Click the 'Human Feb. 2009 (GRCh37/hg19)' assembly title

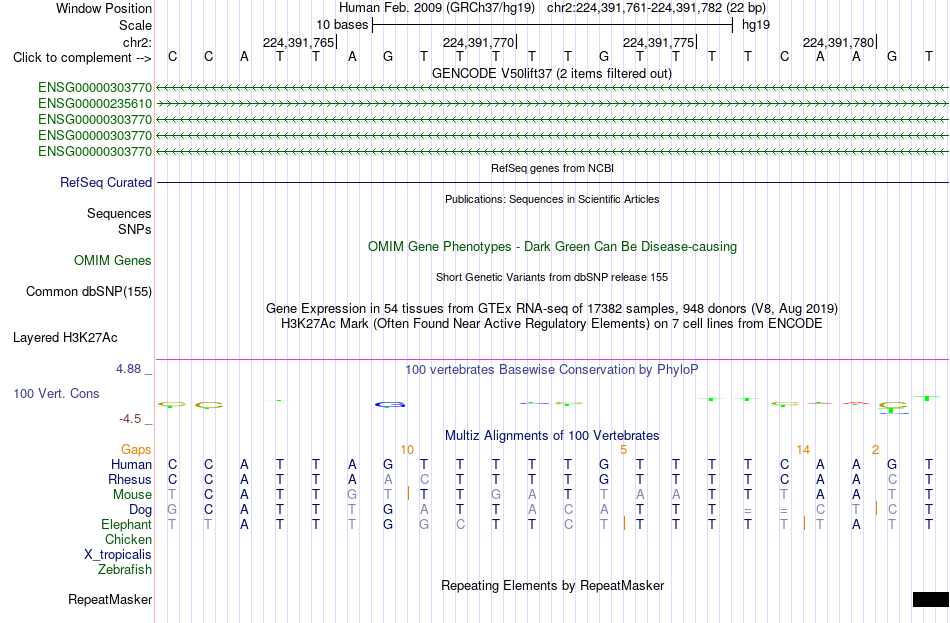(x=437, y=8)
